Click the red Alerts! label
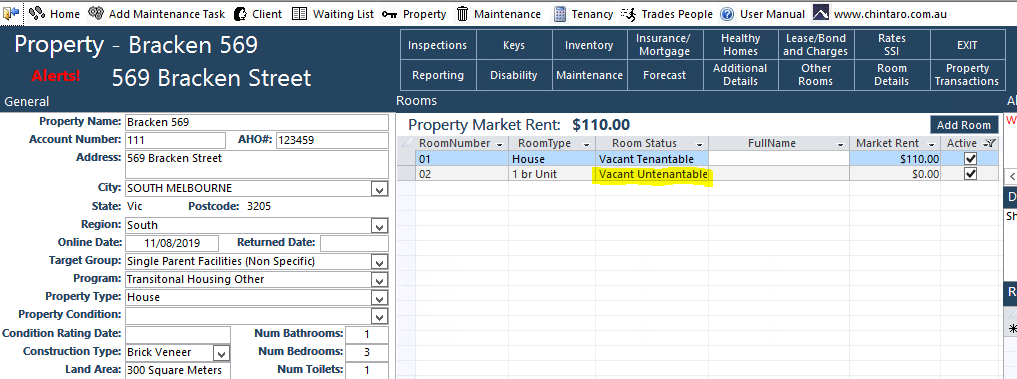Image resolution: width=1017 pixels, height=379 pixels. [56, 77]
